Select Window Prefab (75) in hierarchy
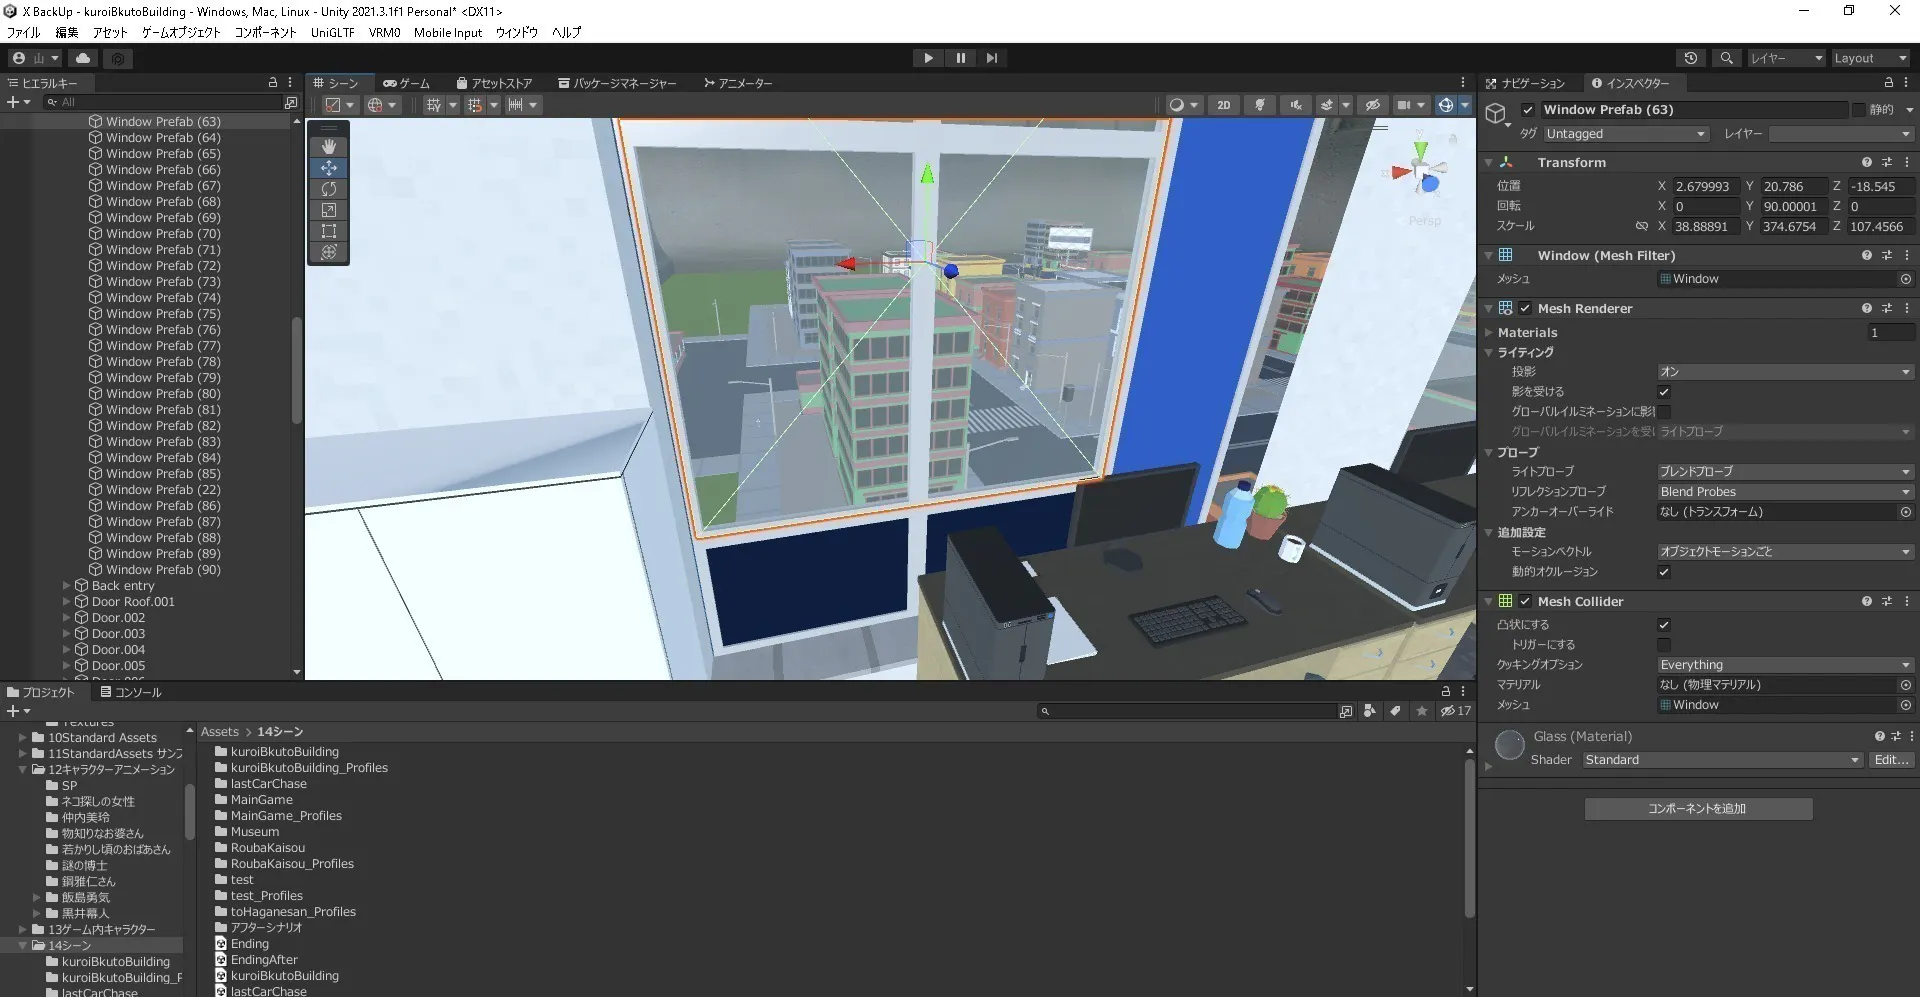The image size is (1920, 997). click(163, 314)
